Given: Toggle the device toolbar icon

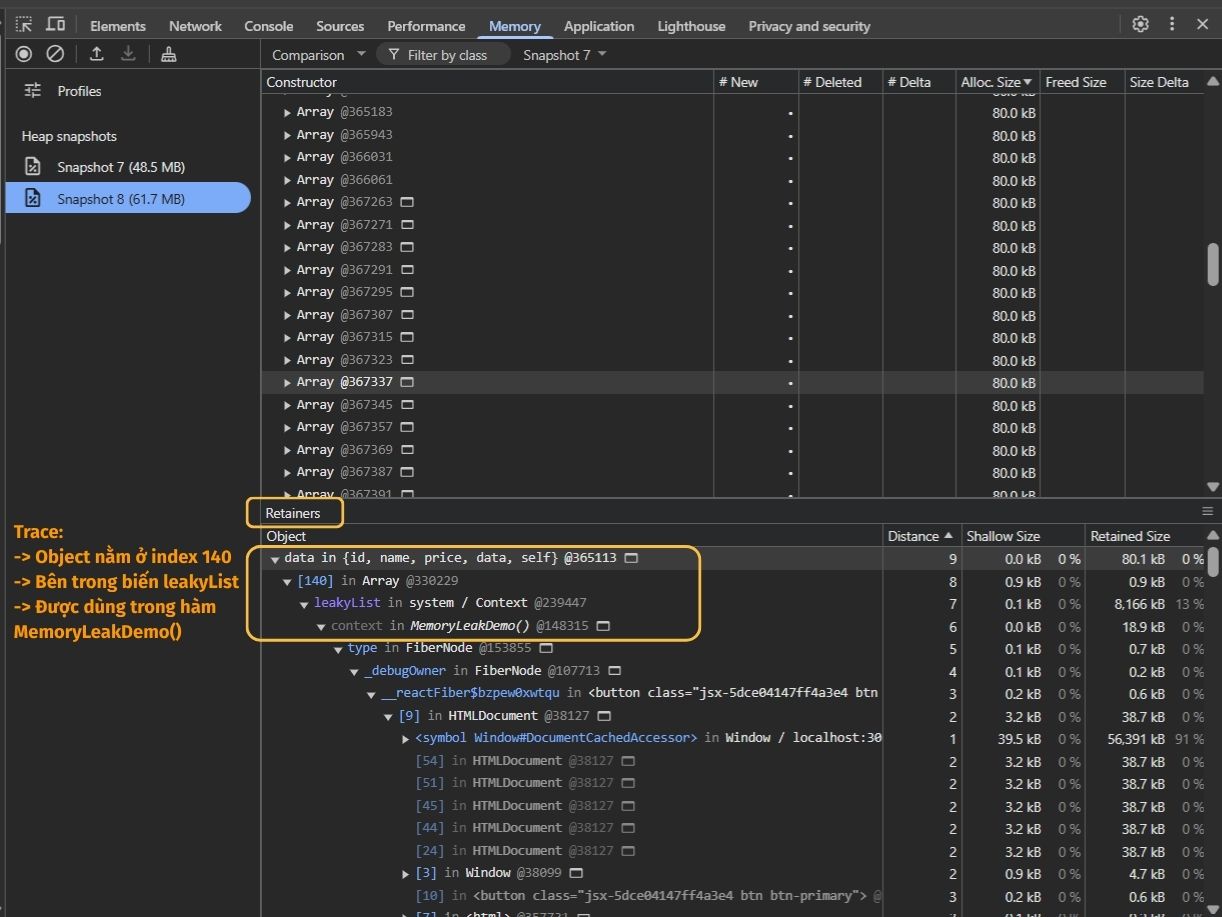Looking at the screenshot, I should [x=56, y=25].
